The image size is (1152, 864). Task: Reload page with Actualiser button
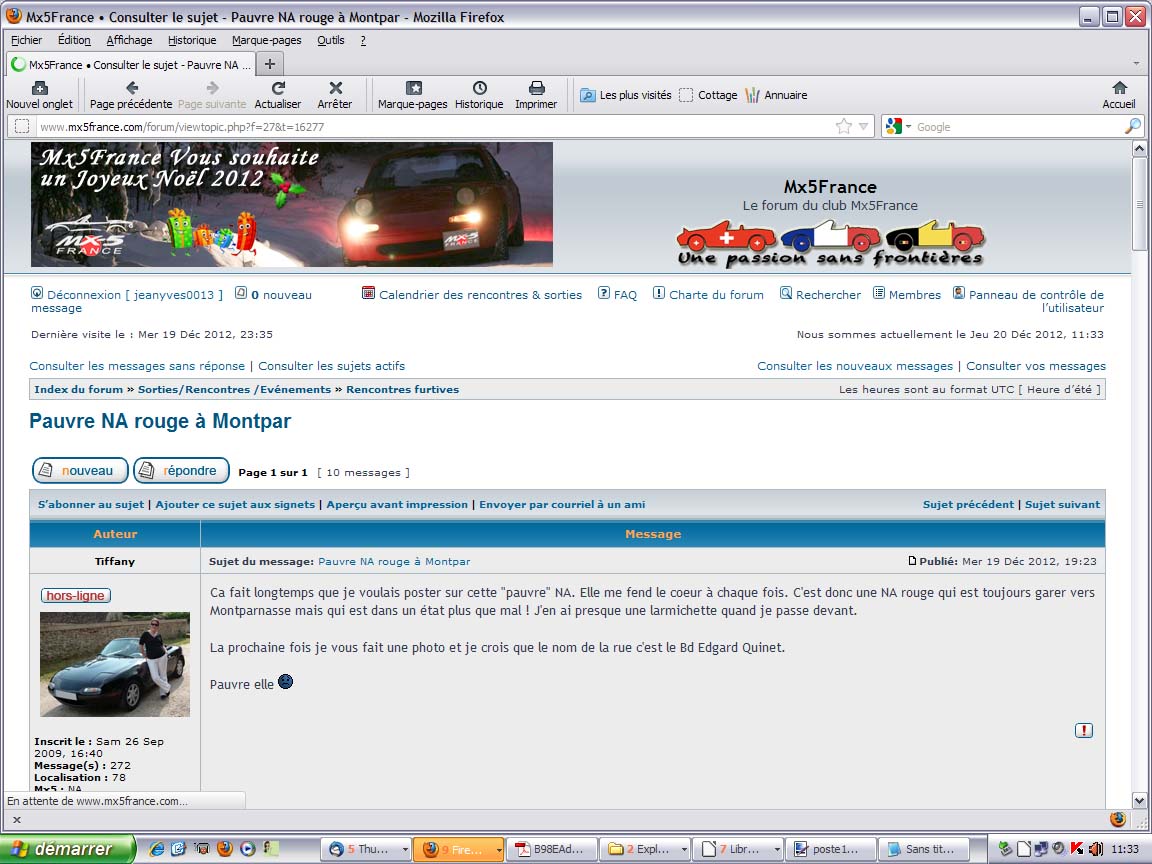[277, 96]
